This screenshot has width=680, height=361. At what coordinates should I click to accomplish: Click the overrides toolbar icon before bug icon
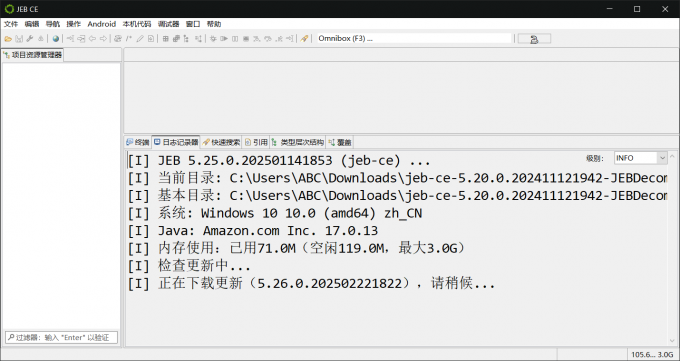[198, 39]
